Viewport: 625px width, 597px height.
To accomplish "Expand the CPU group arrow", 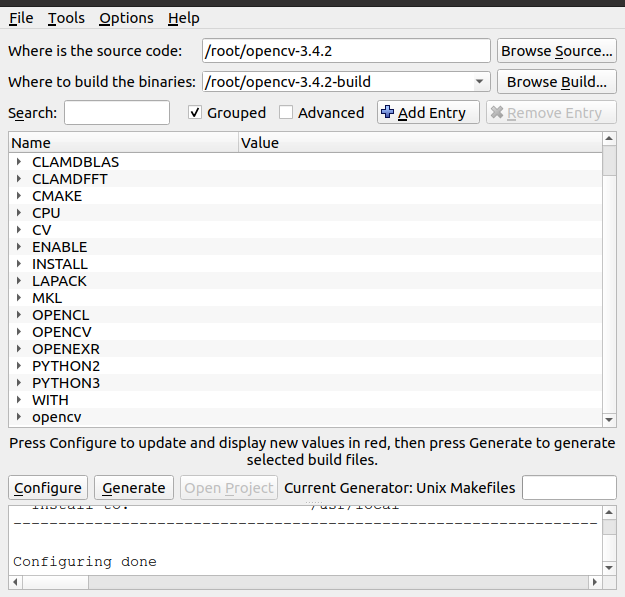I will [19, 213].
